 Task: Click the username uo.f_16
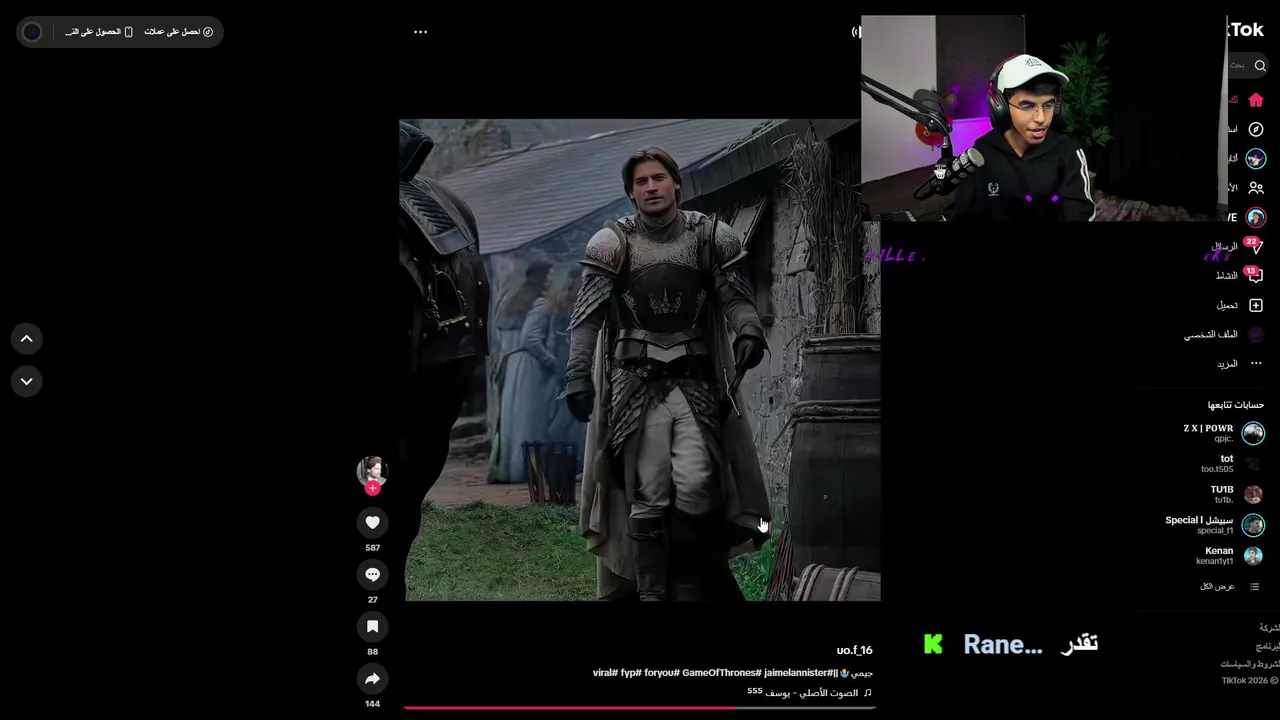854,650
